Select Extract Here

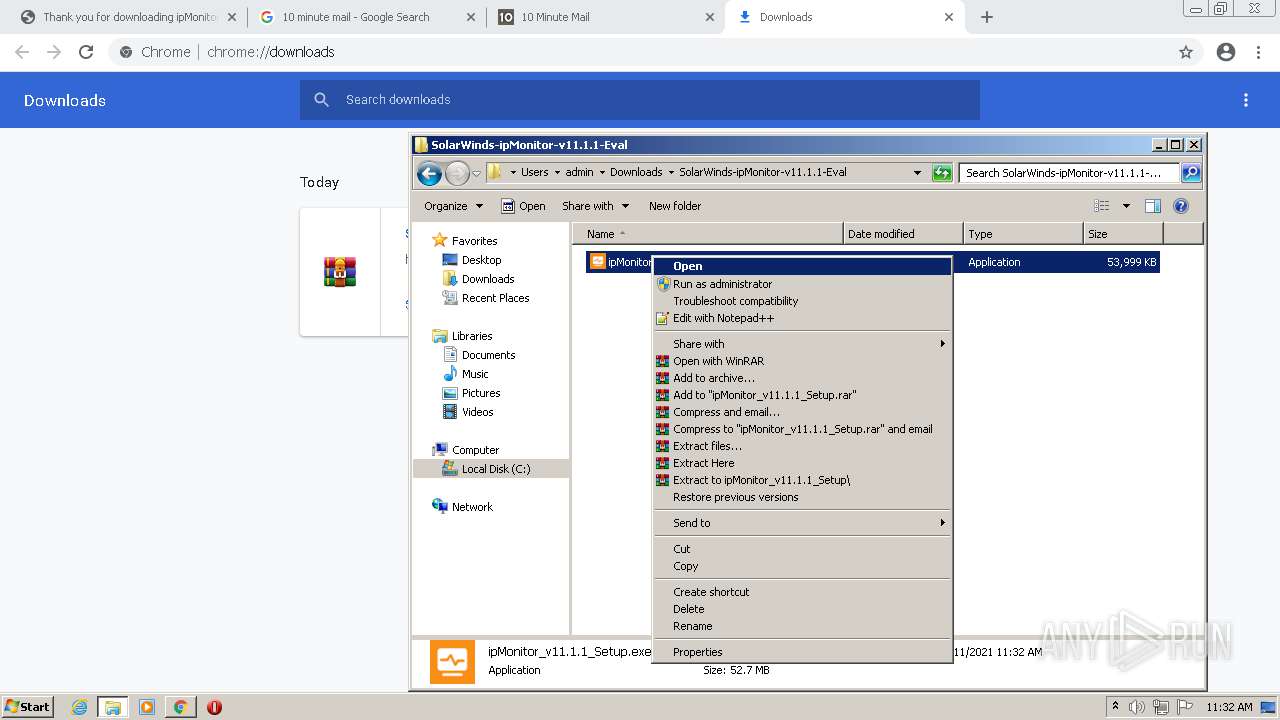pyautogui.click(x=802, y=463)
